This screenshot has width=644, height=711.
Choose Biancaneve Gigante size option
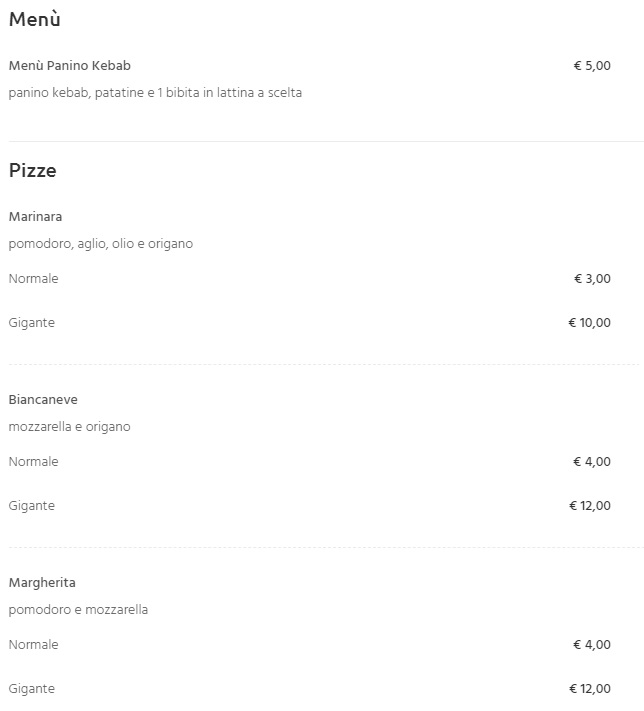(32, 506)
